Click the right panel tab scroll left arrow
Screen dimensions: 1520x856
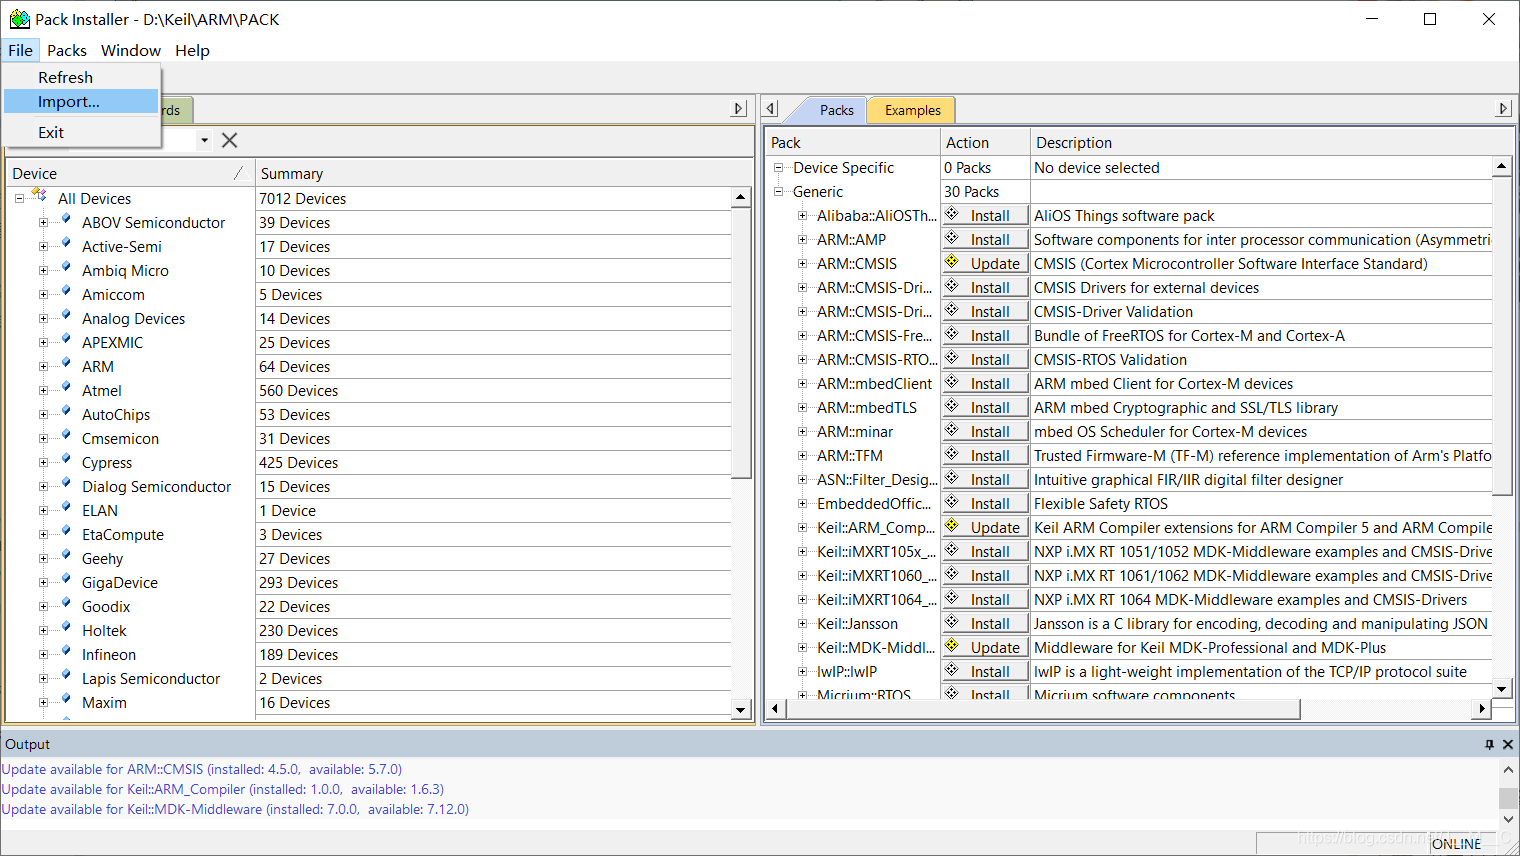pos(770,108)
